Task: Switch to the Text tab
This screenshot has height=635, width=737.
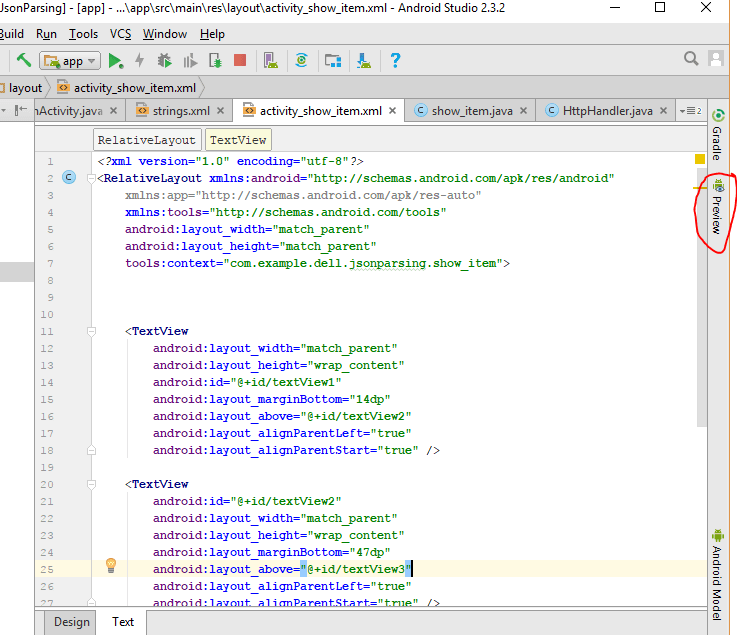Action: (123, 622)
